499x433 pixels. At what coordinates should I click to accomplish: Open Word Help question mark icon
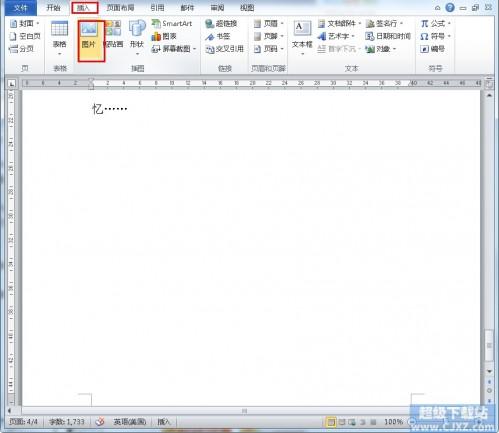click(450, 7)
